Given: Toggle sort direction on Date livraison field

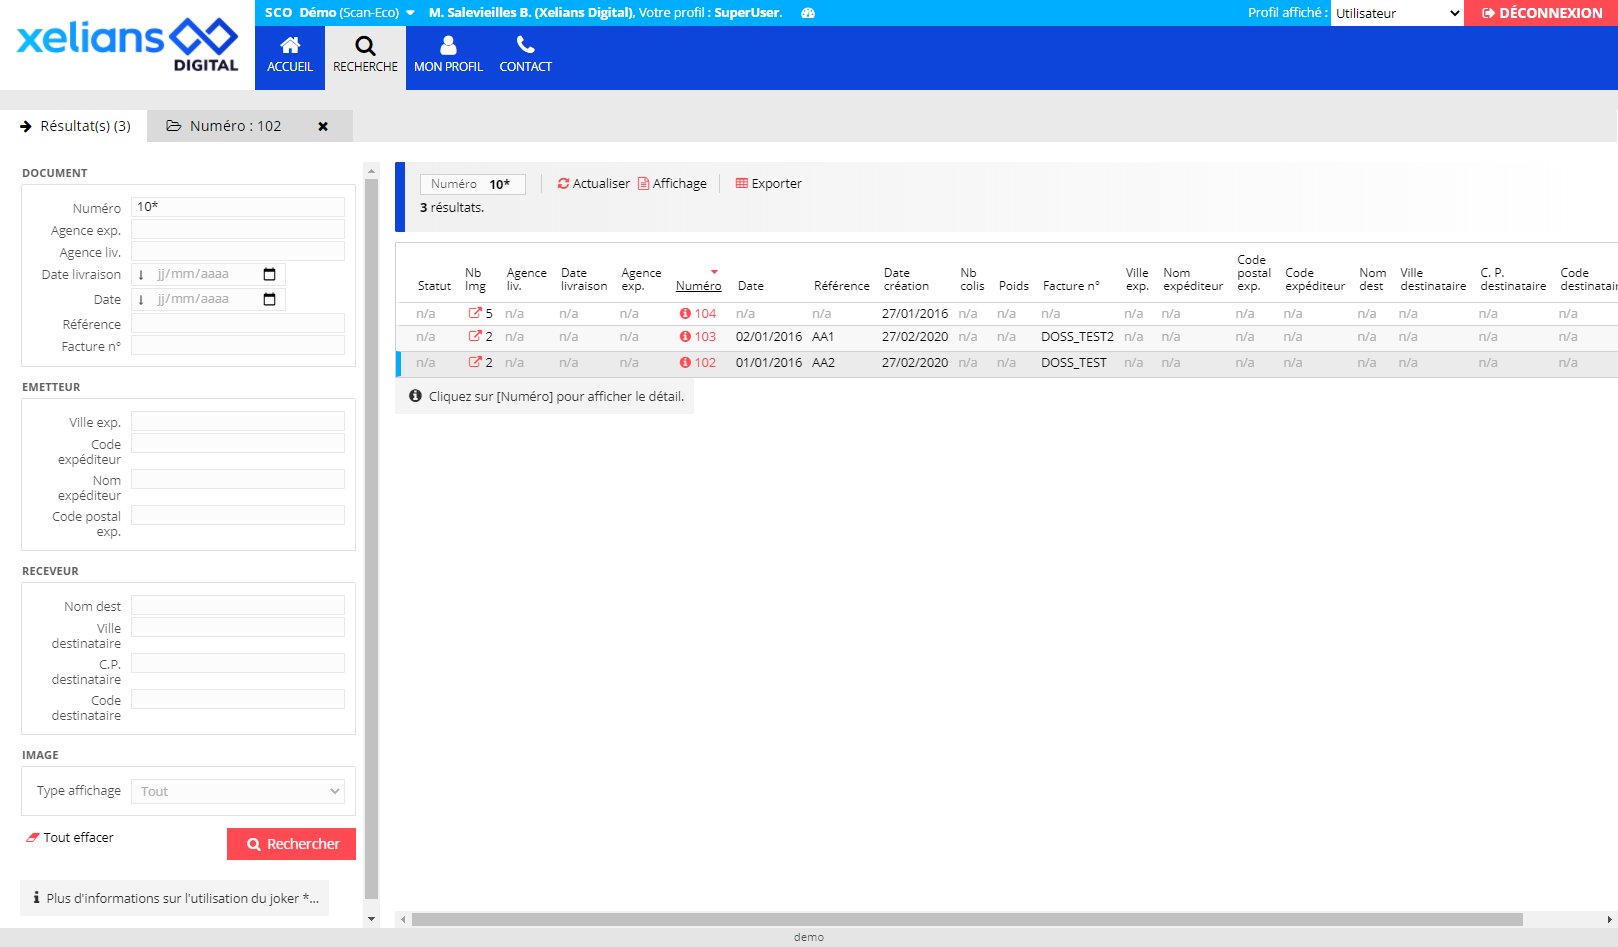Looking at the screenshot, I should [141, 275].
